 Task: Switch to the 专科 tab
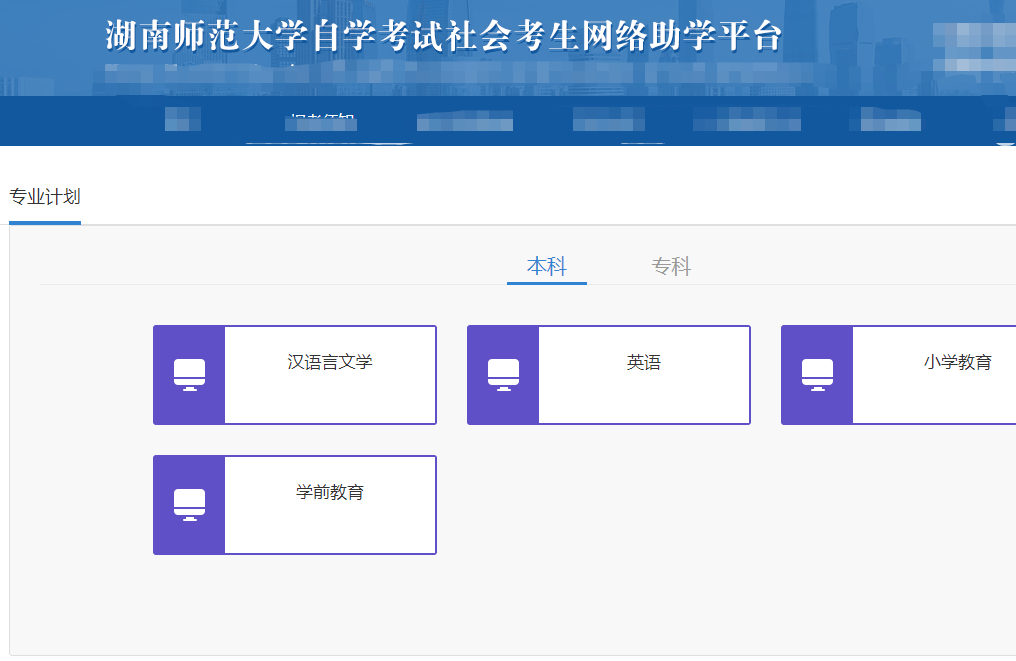[x=671, y=266]
